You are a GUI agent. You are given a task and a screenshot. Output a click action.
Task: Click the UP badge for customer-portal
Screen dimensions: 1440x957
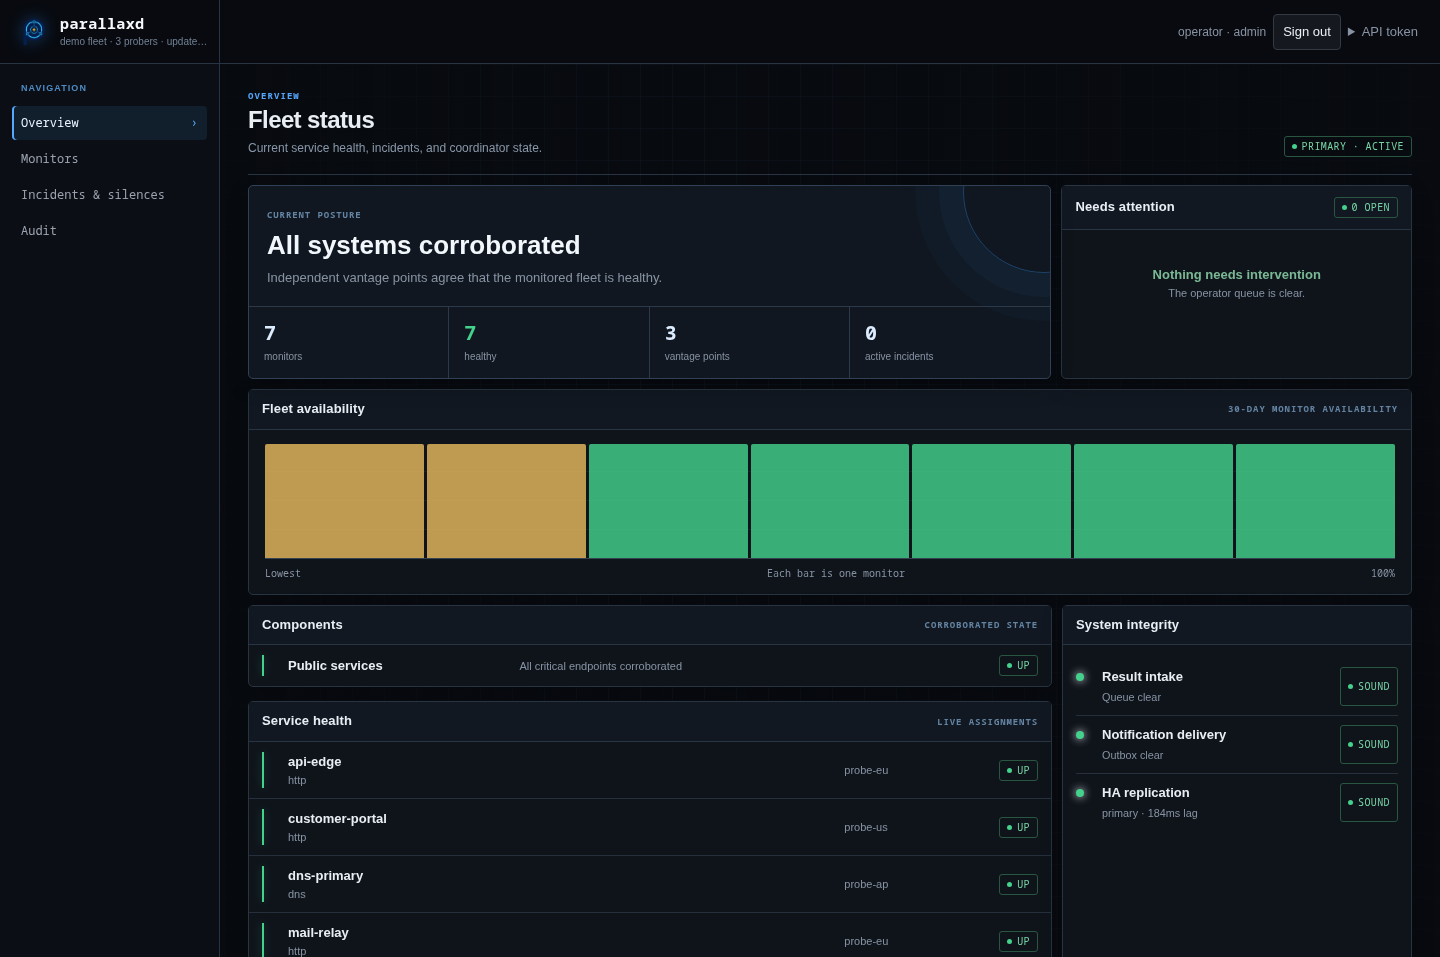[x=1018, y=828]
